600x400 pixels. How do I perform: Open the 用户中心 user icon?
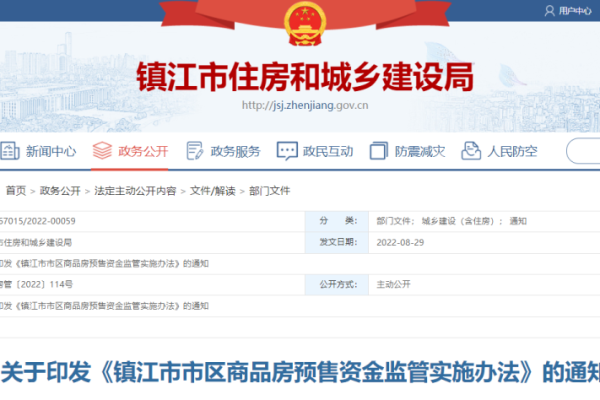pyautogui.click(x=549, y=11)
